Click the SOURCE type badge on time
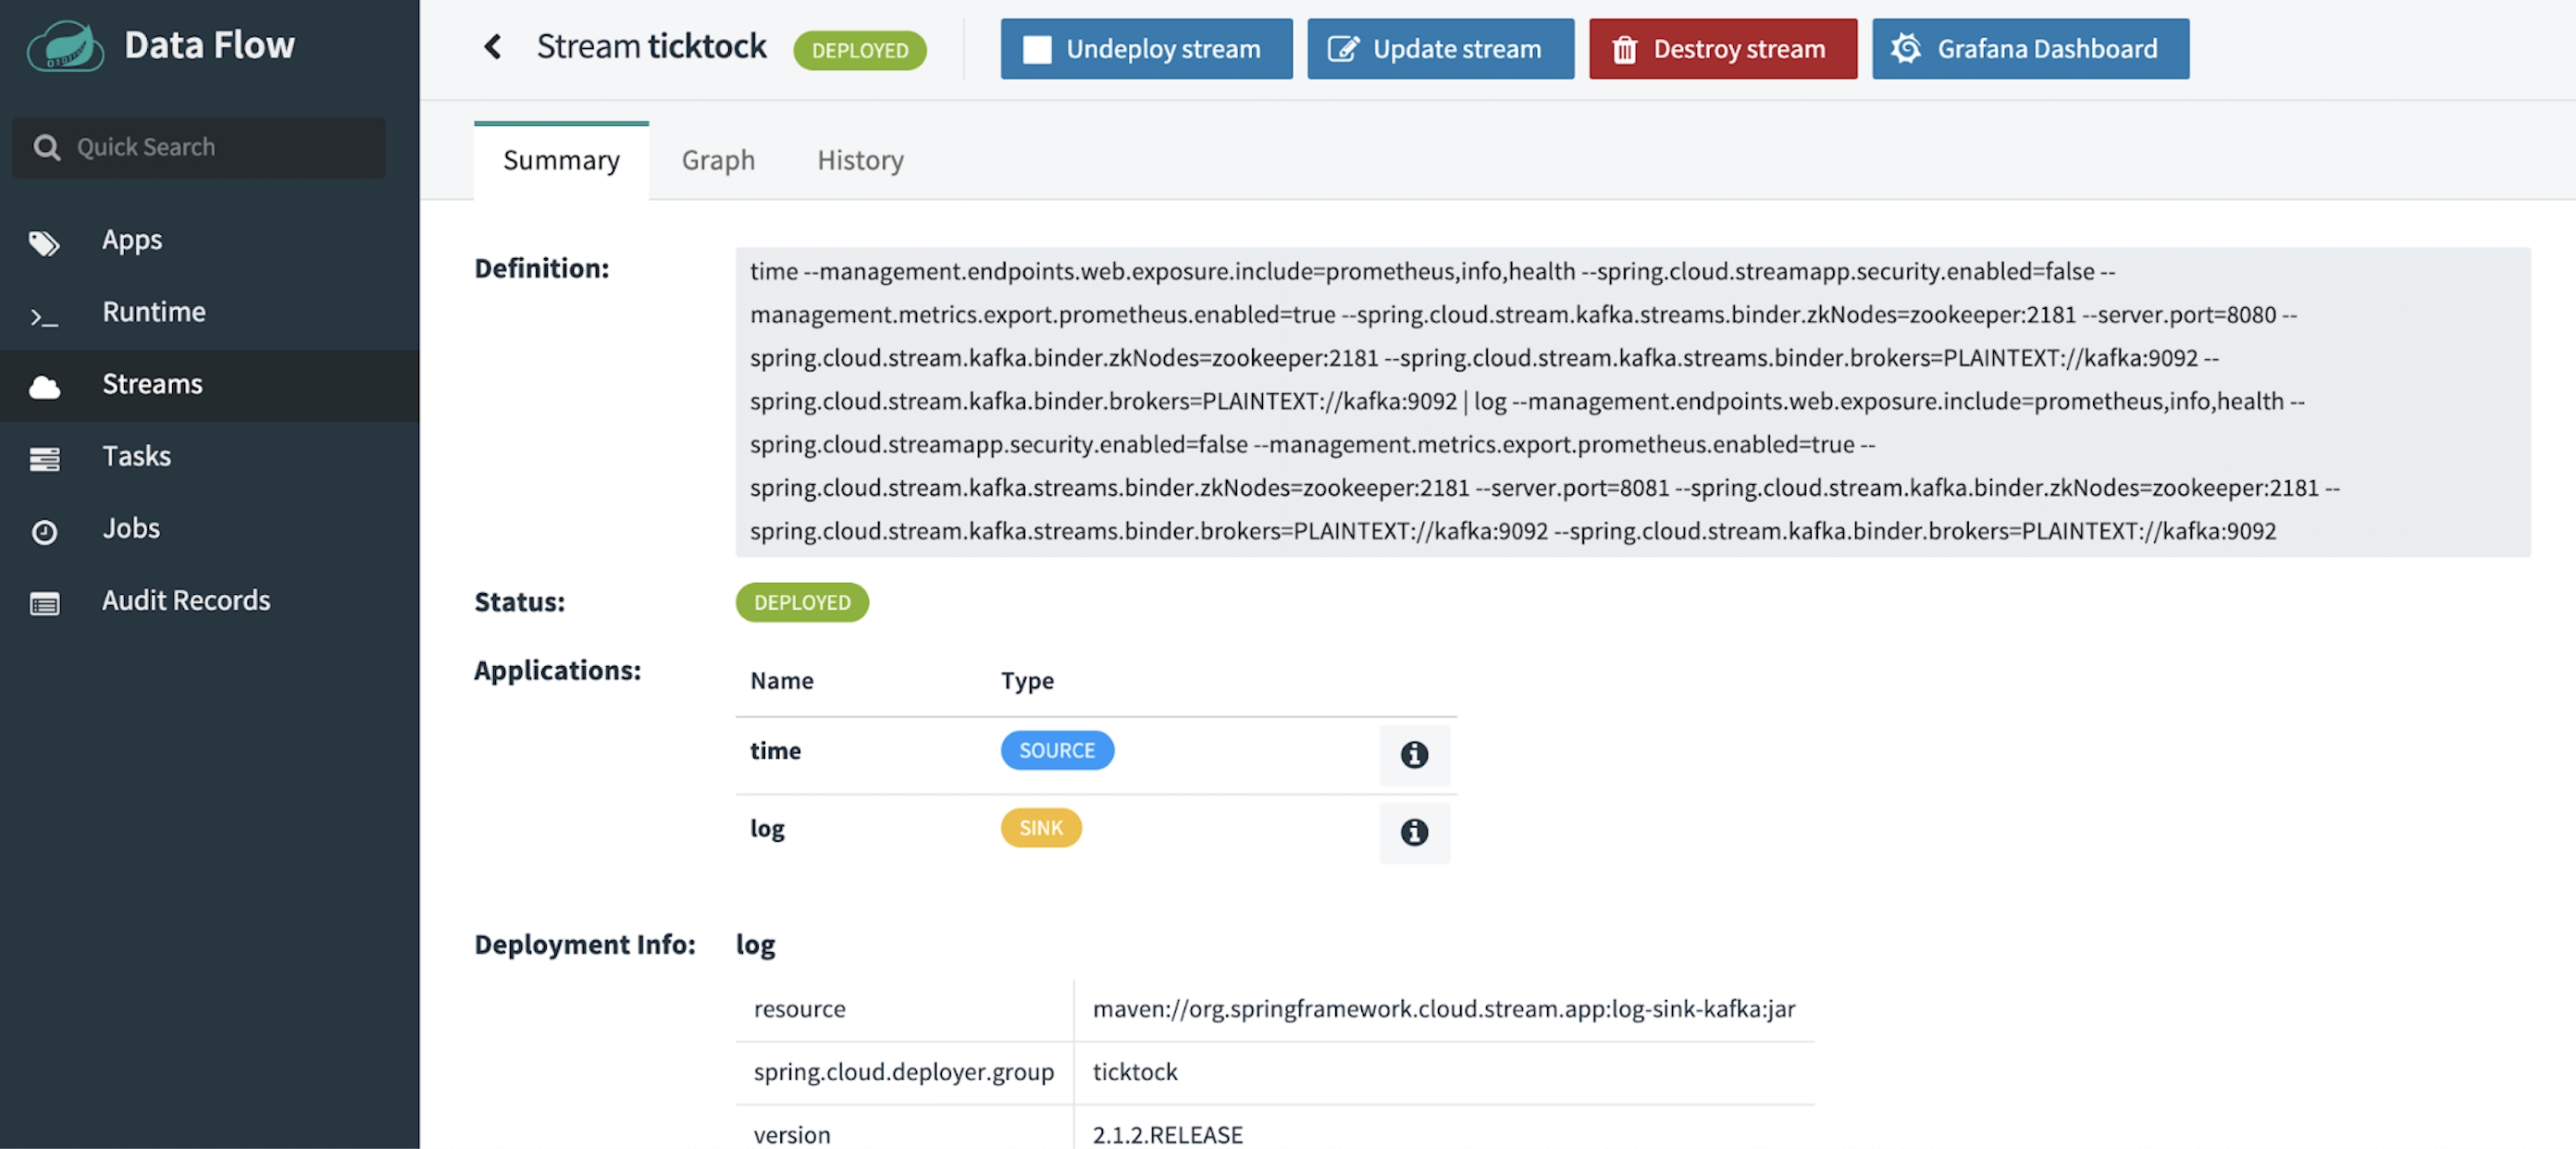 [x=1057, y=750]
